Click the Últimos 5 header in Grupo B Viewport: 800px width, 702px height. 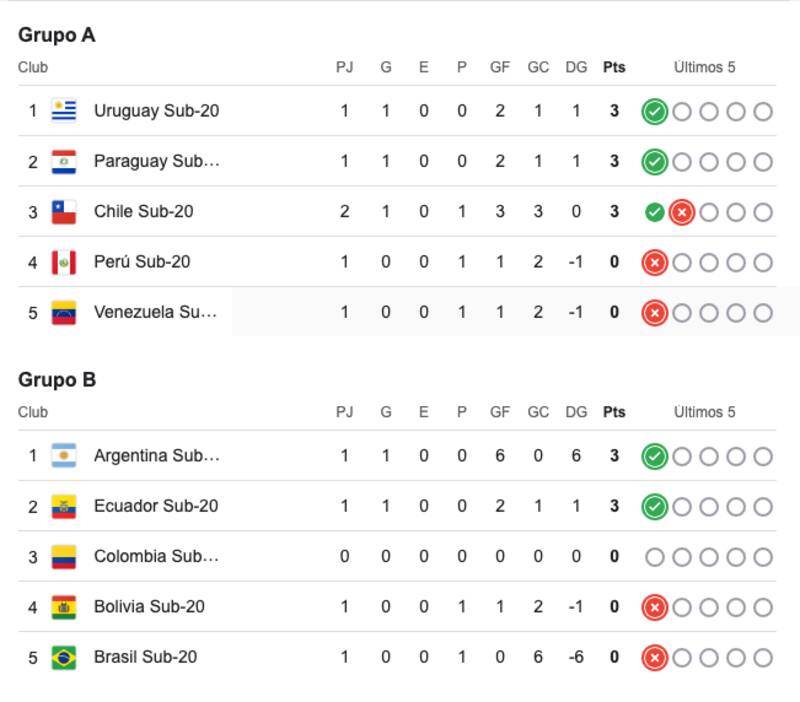(704, 412)
